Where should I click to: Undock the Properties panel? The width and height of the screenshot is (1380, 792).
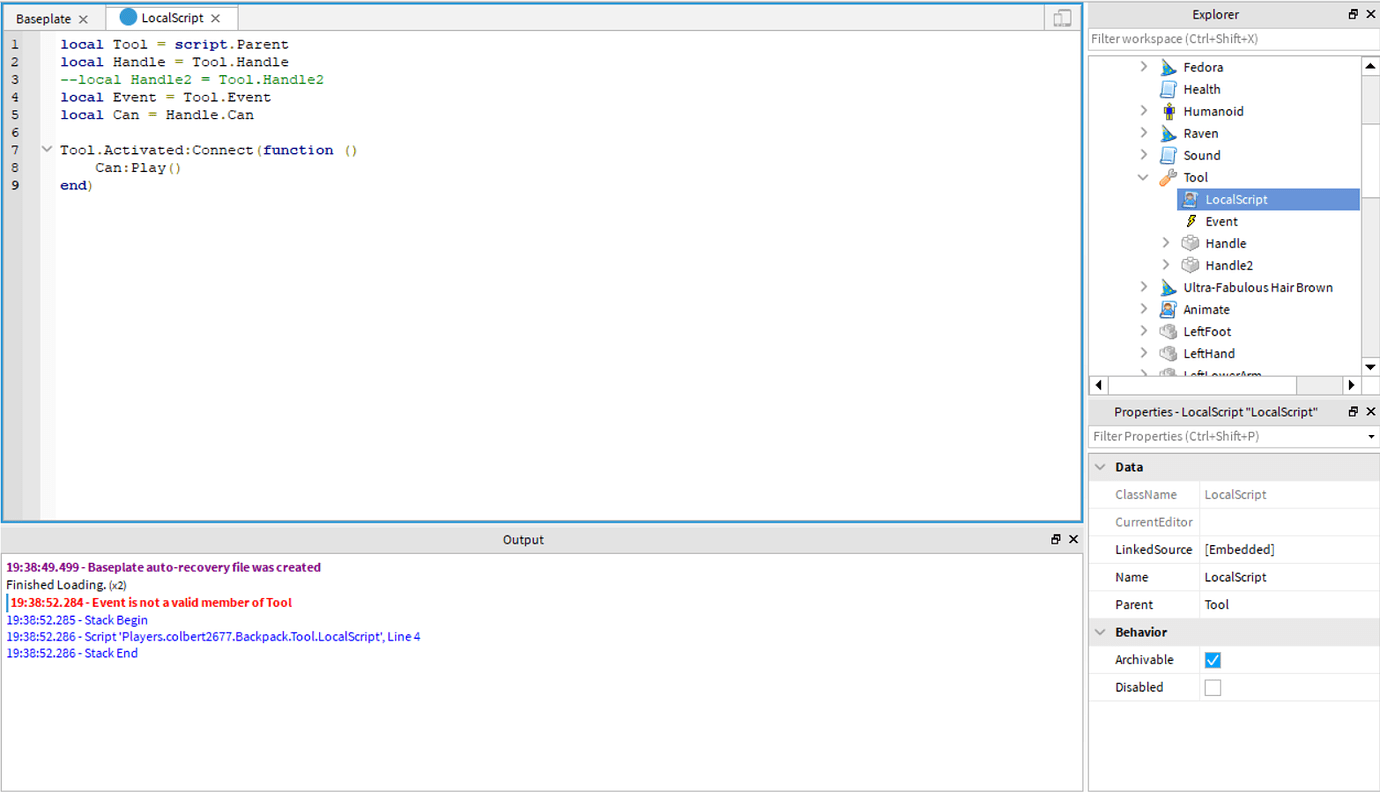1353,411
